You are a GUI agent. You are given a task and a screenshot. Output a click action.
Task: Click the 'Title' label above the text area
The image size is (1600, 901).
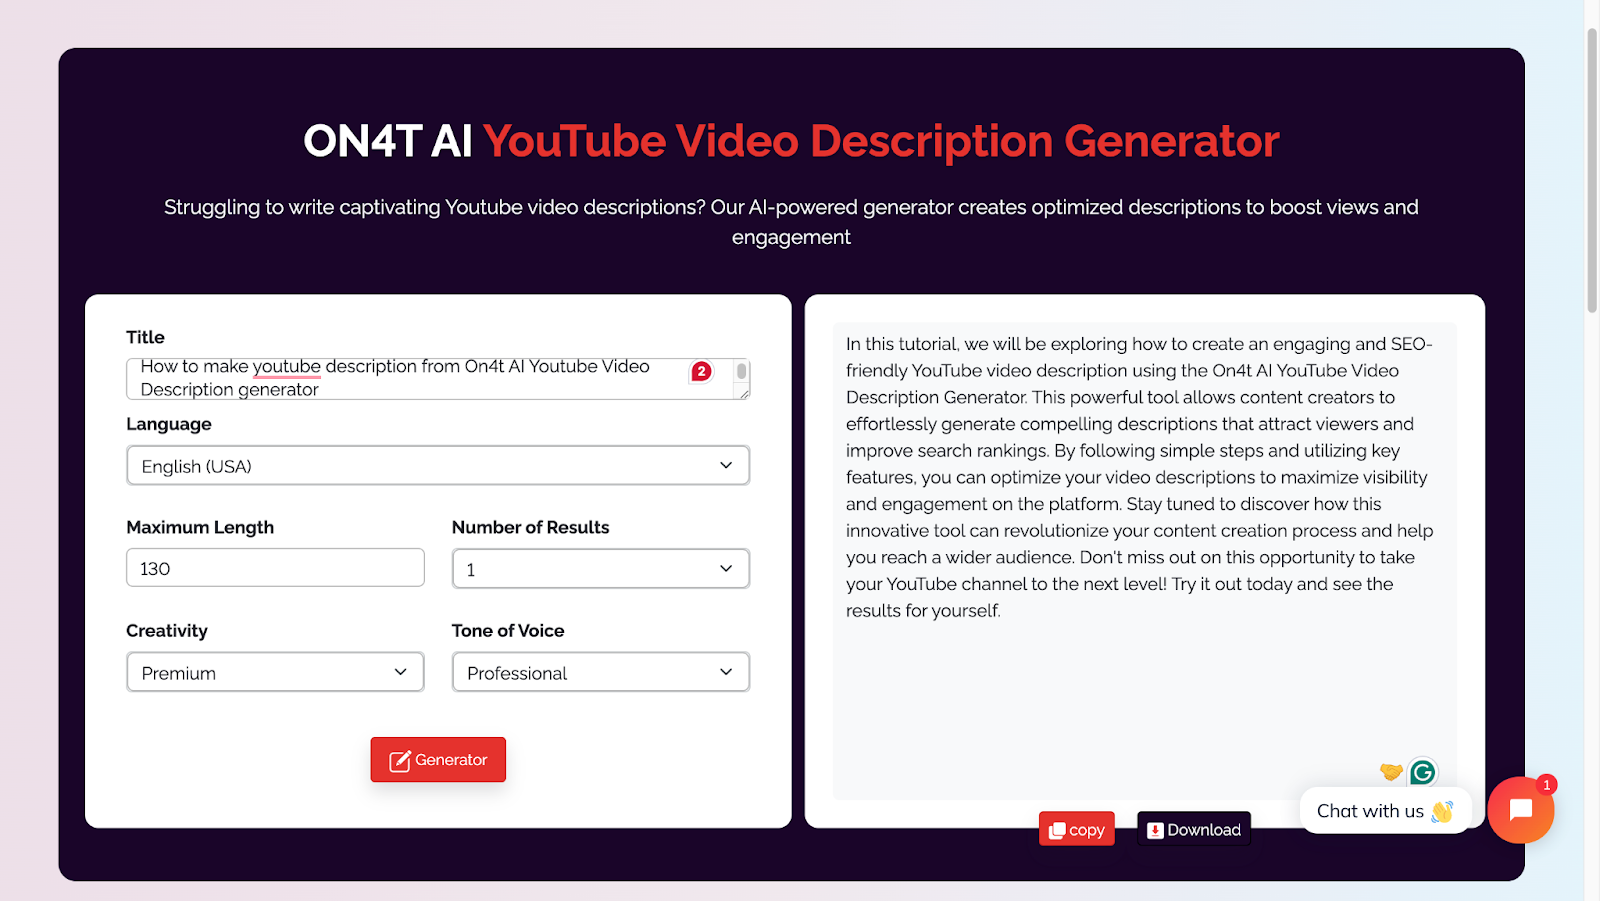point(145,337)
